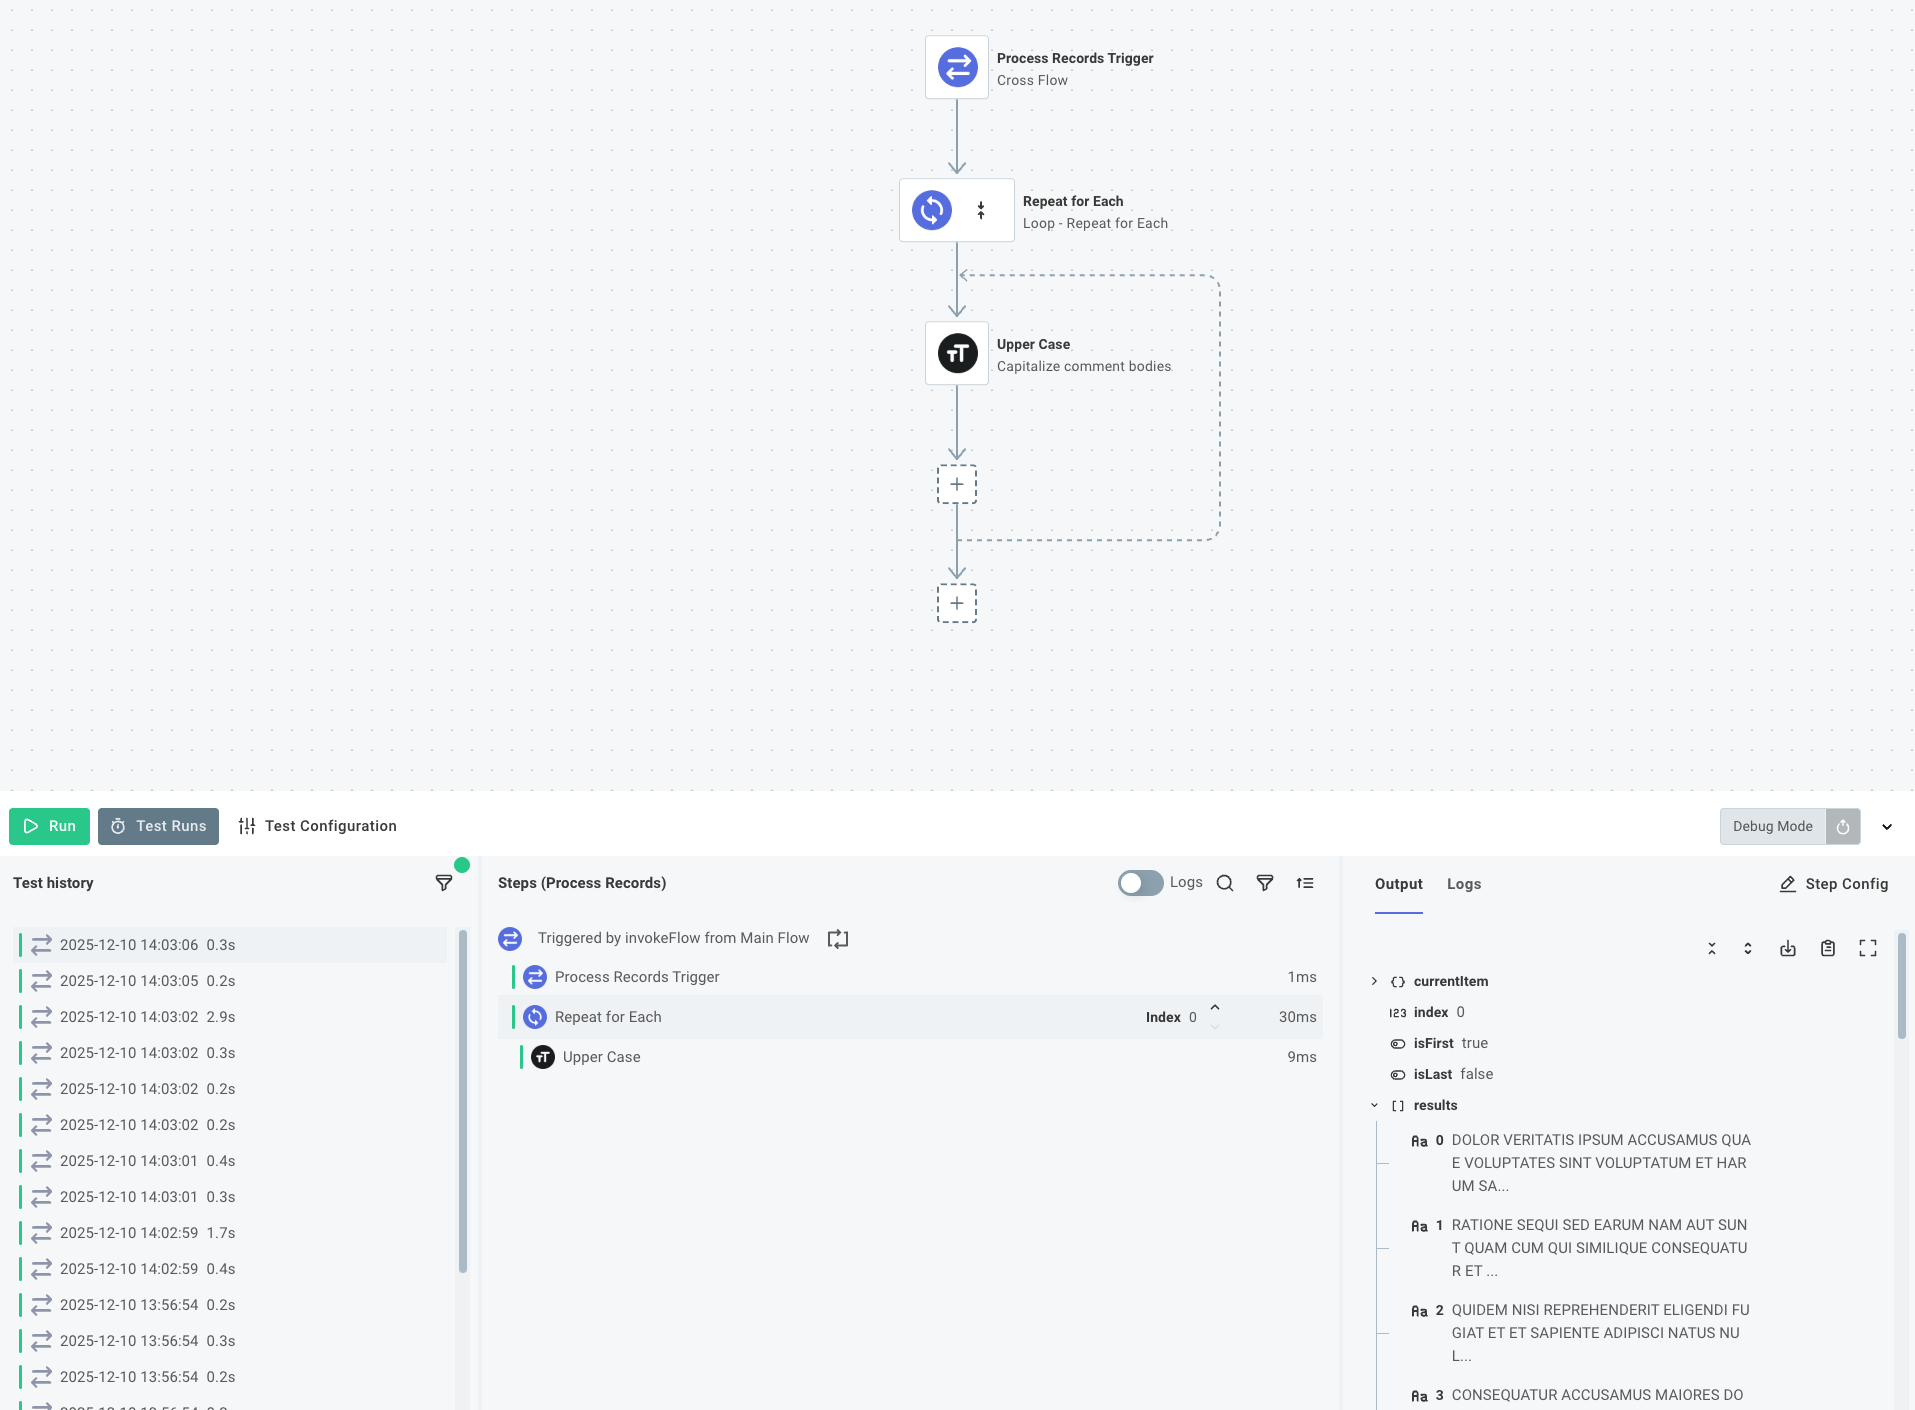Viewport: 1915px width, 1410px height.
Task: Open the Process Records Trigger node icon
Action: [x=956, y=67]
